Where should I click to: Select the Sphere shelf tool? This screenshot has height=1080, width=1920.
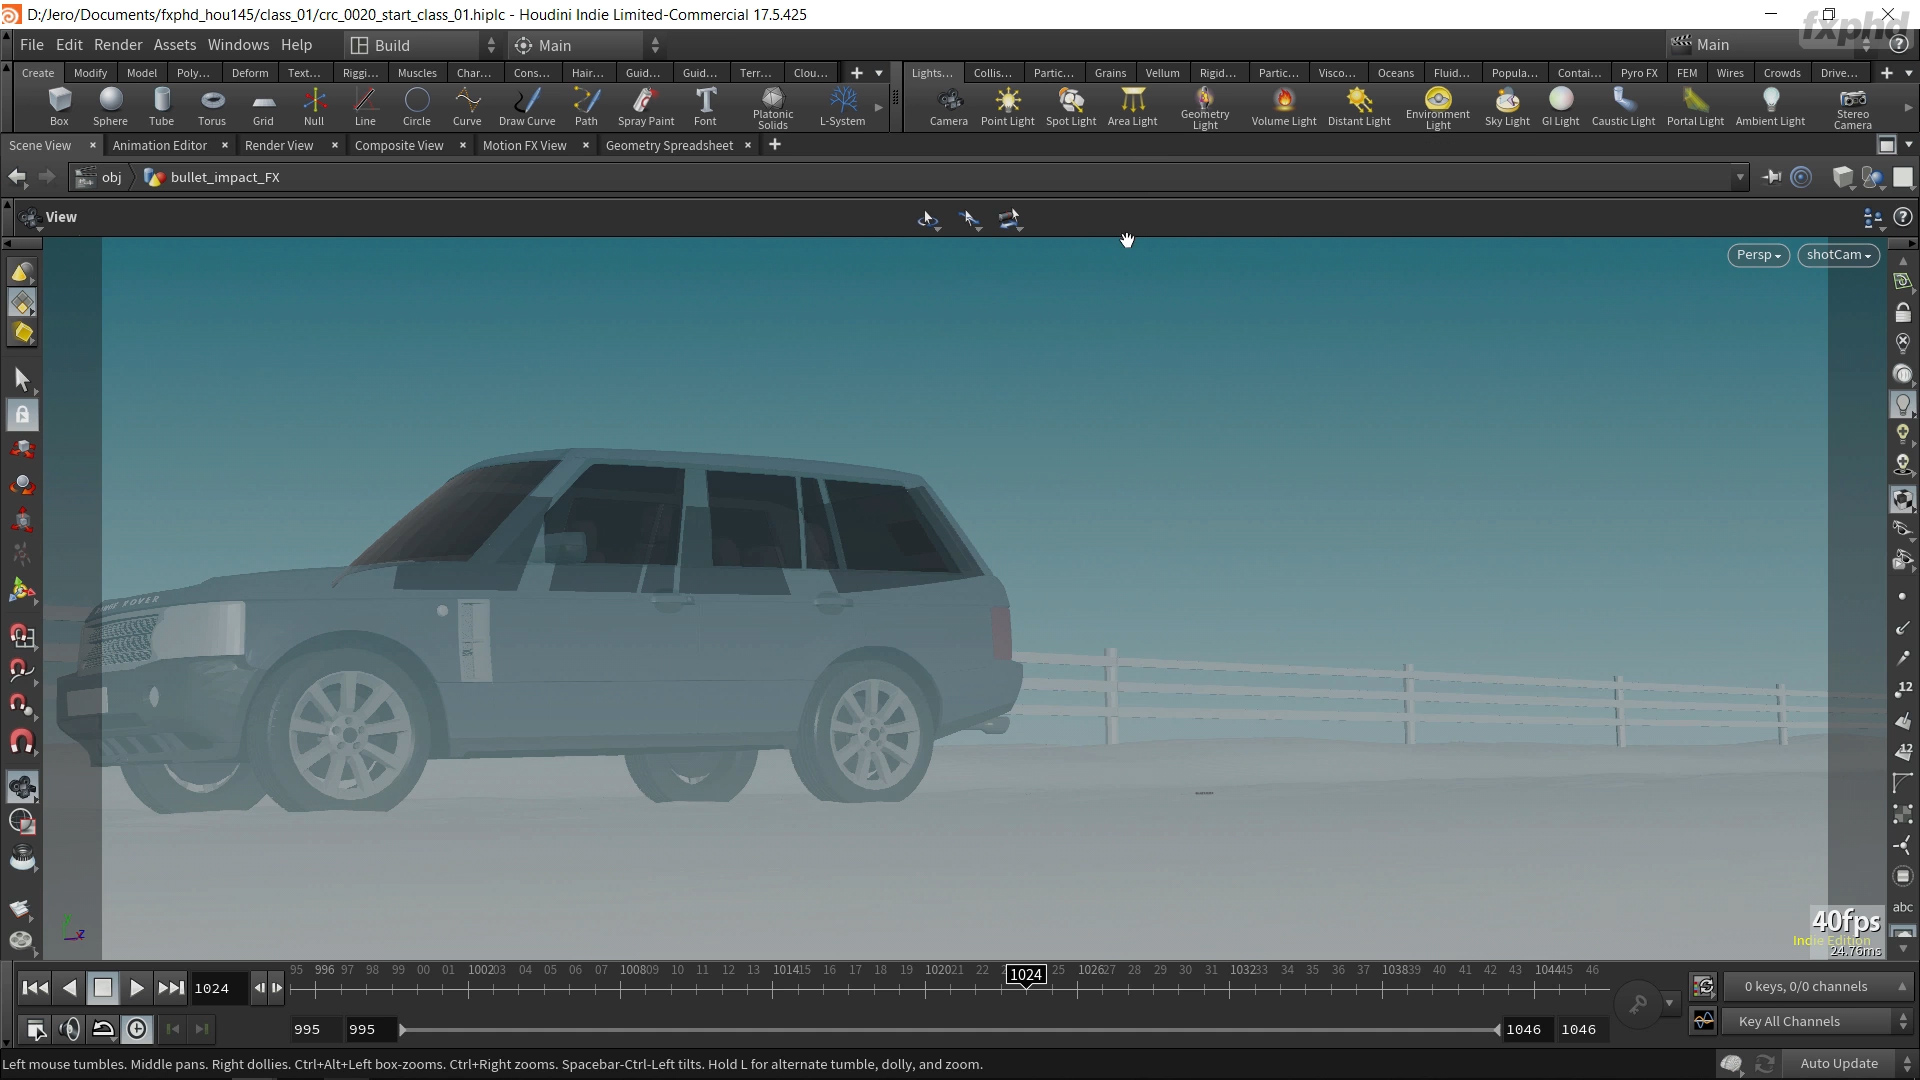pyautogui.click(x=110, y=106)
